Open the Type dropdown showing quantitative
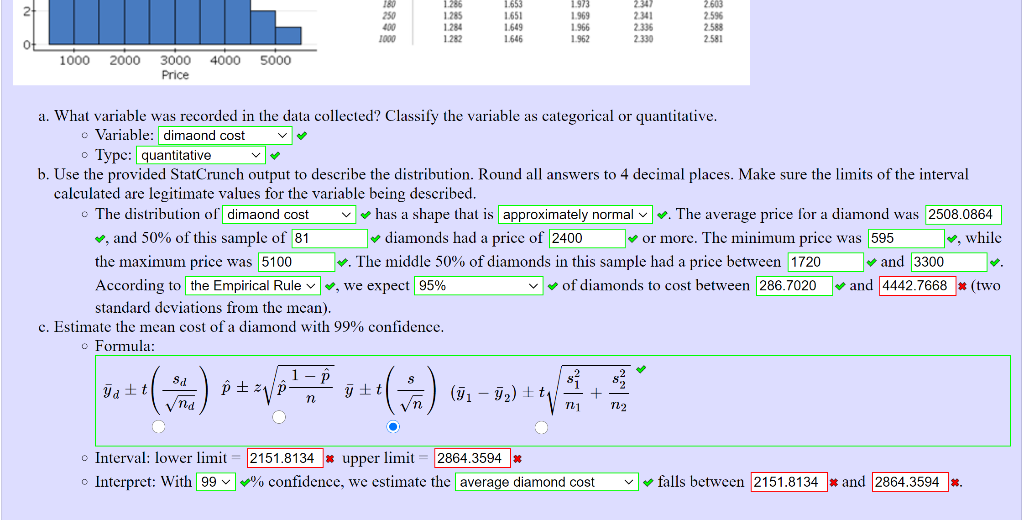Screen dimensions: 1024x520 pyautogui.click(x=201, y=155)
